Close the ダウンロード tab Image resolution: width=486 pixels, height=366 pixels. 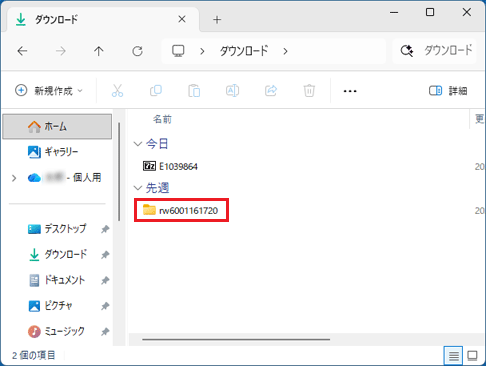coord(182,19)
